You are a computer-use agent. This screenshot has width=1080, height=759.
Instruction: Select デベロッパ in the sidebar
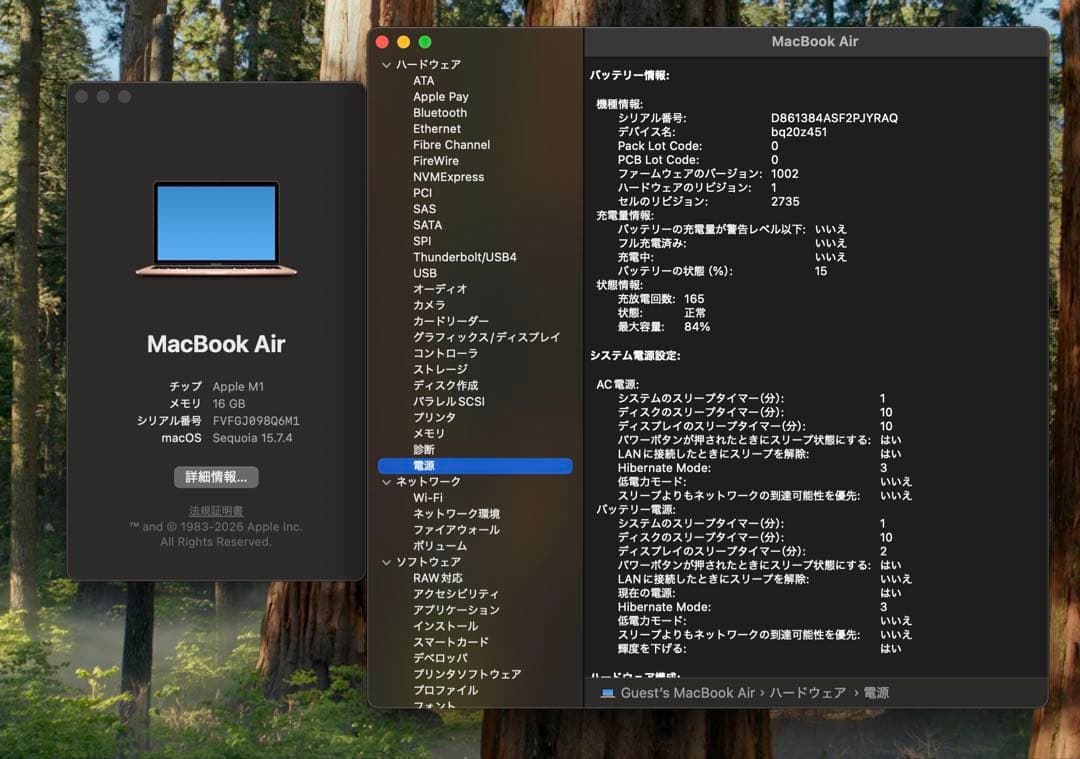point(440,658)
